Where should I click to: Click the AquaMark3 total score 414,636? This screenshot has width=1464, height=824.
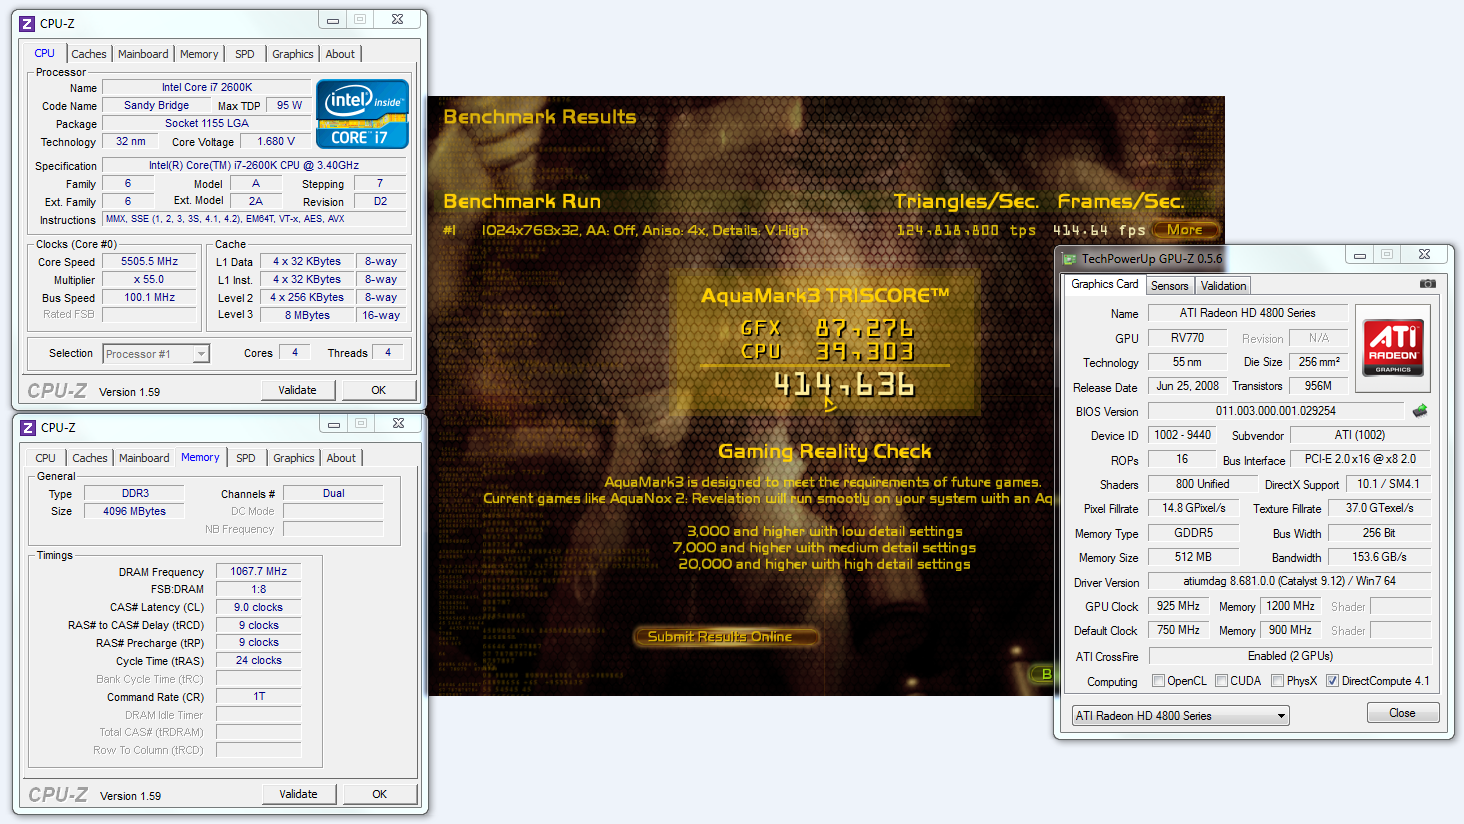(x=844, y=385)
